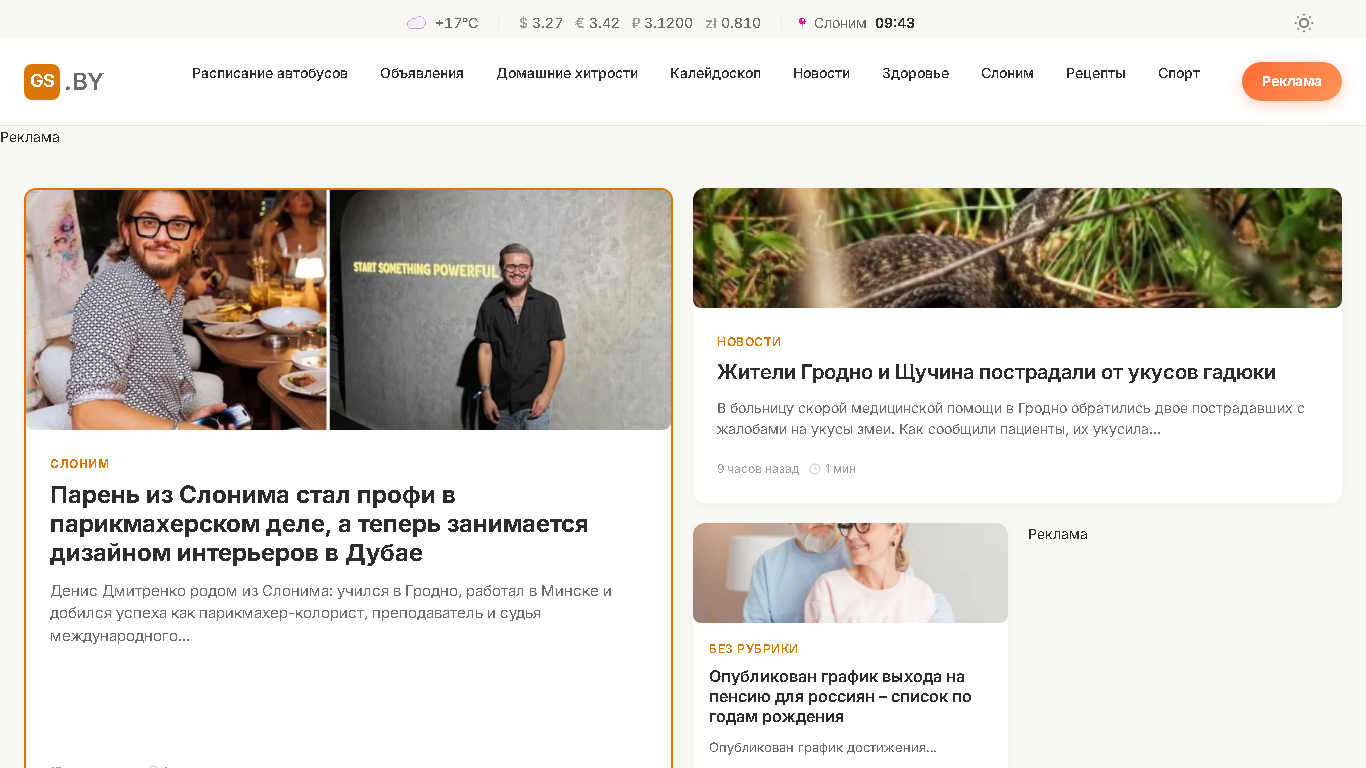Open the headline about гадюки bites
Image resolution: width=1366 pixels, height=768 pixels.
996,372
